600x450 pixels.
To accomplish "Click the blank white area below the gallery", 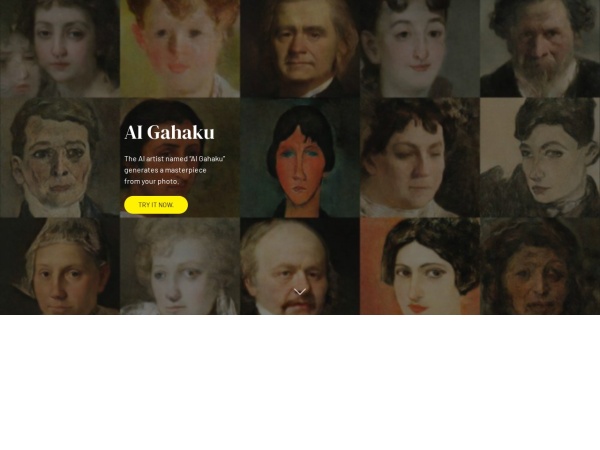I will [x=300, y=383].
